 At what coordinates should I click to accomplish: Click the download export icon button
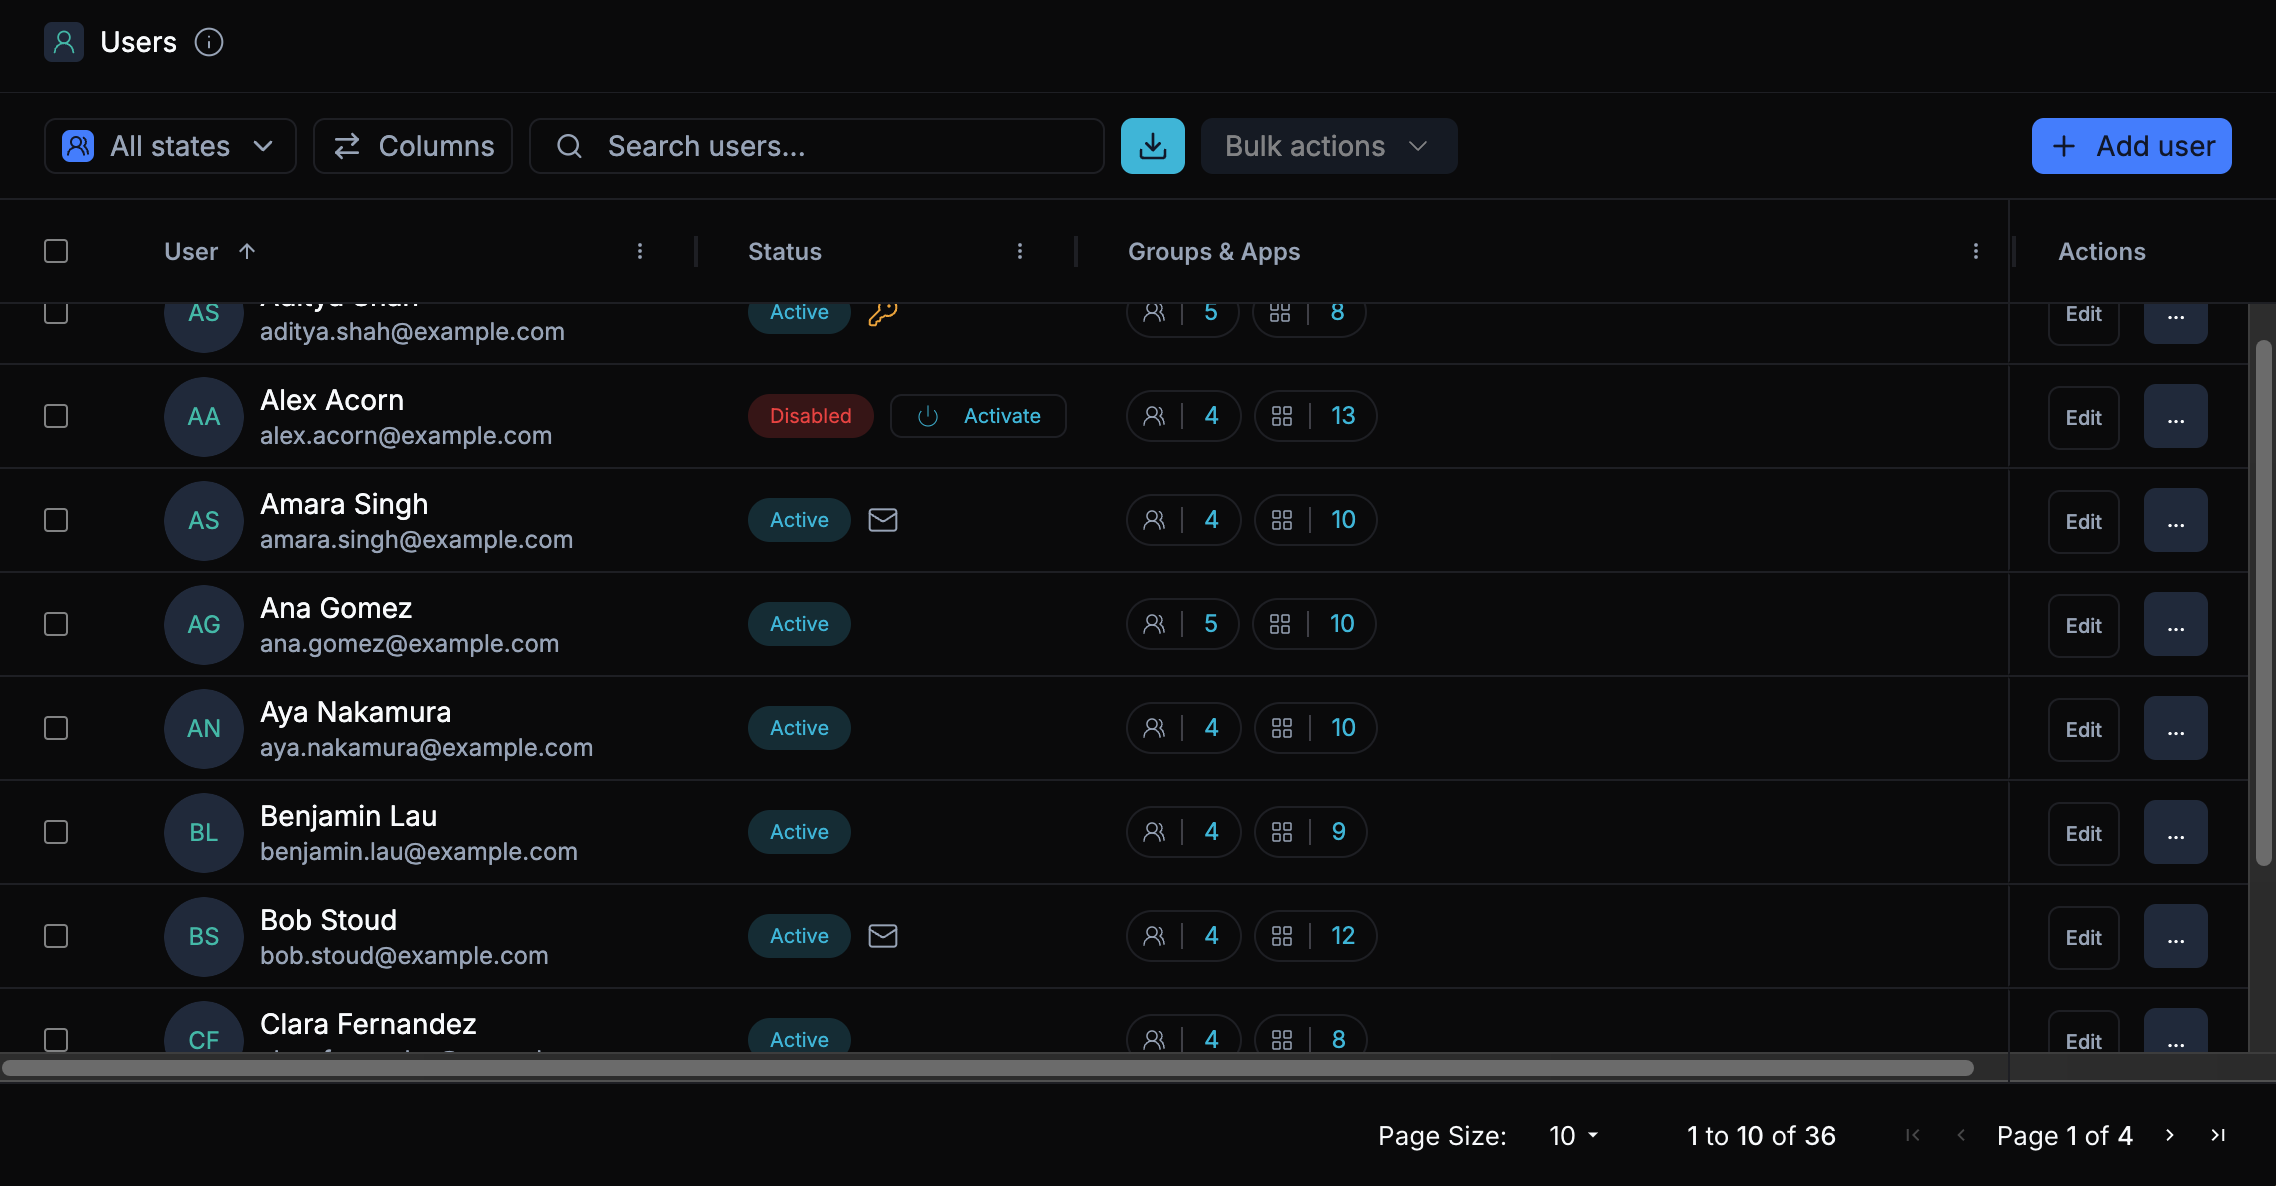(x=1152, y=146)
